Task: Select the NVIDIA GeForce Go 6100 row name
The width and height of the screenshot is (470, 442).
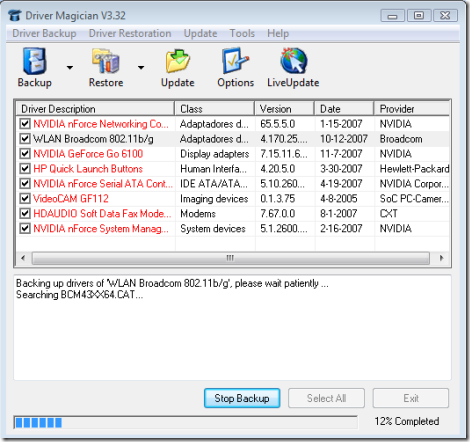Action: tap(88, 154)
